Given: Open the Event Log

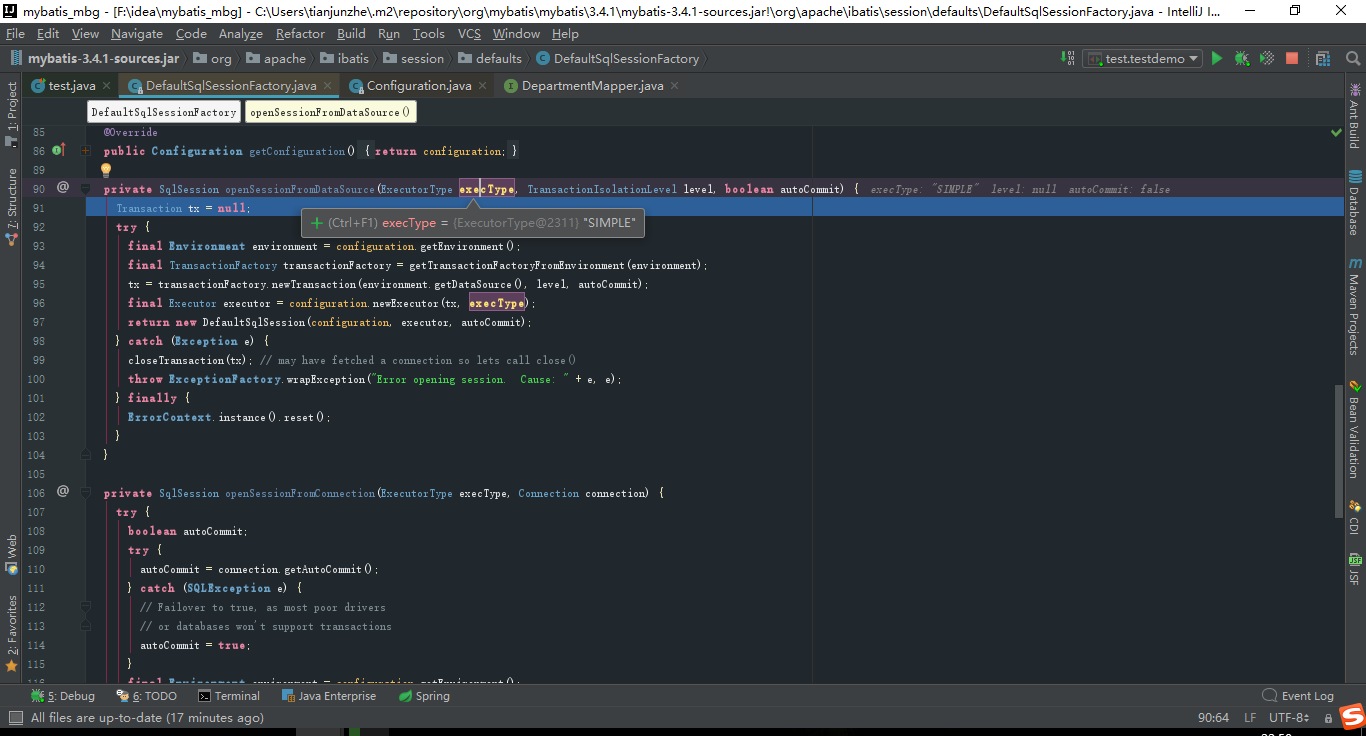Looking at the screenshot, I should click(1298, 695).
